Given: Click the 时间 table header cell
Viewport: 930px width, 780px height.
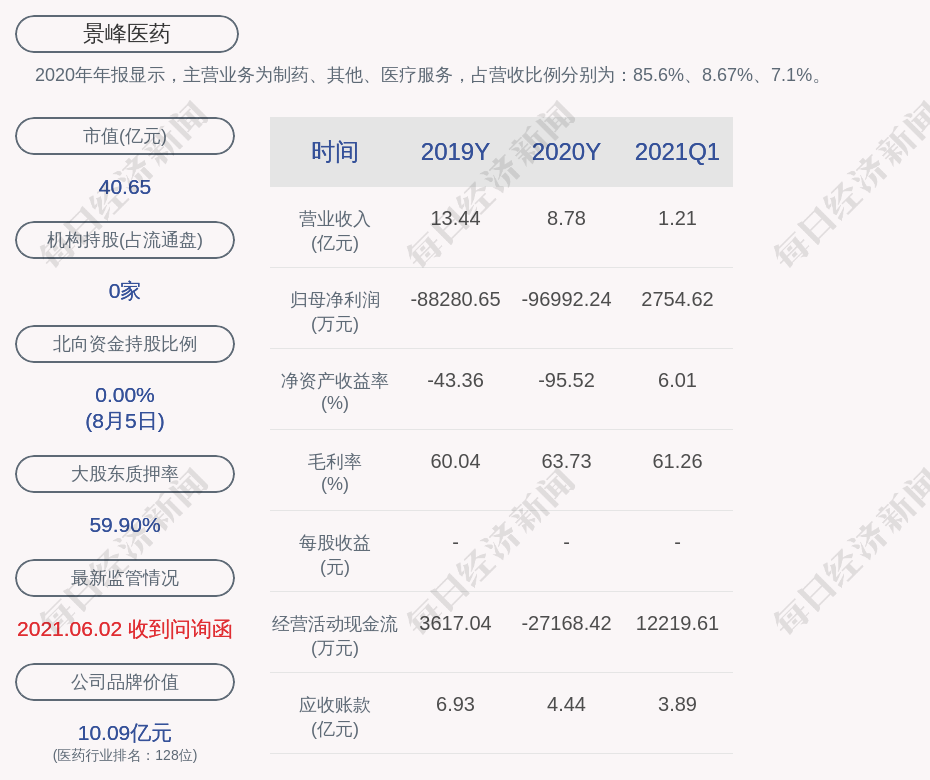Looking at the screenshot, I should click(334, 152).
